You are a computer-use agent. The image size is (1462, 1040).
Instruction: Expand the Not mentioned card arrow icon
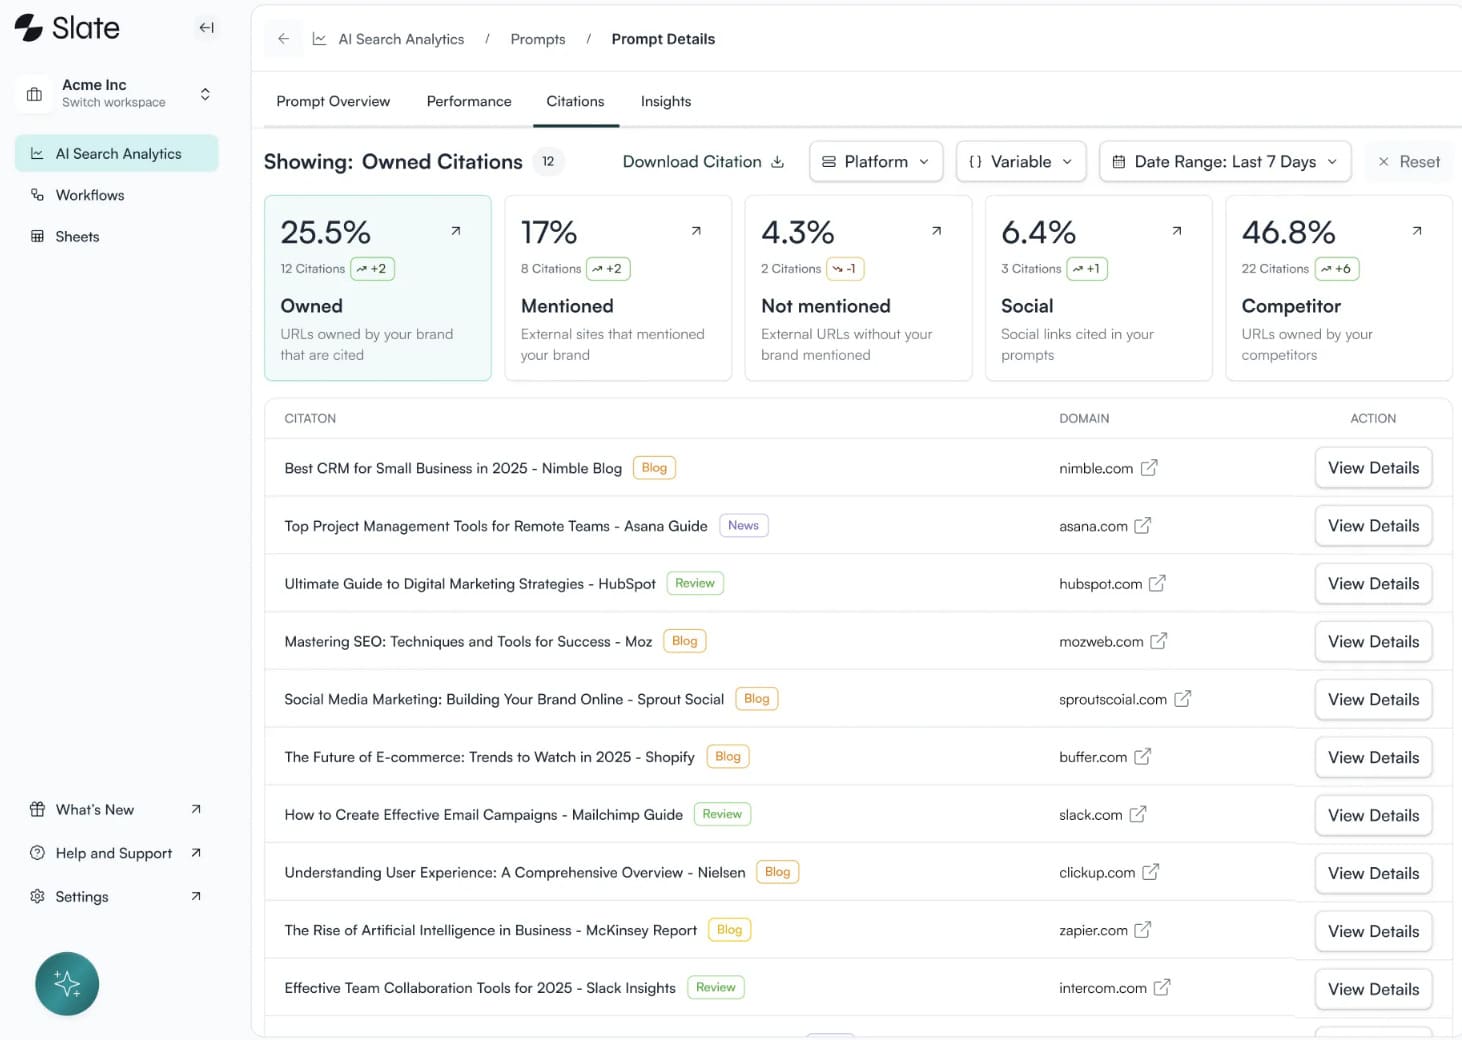pos(937,231)
